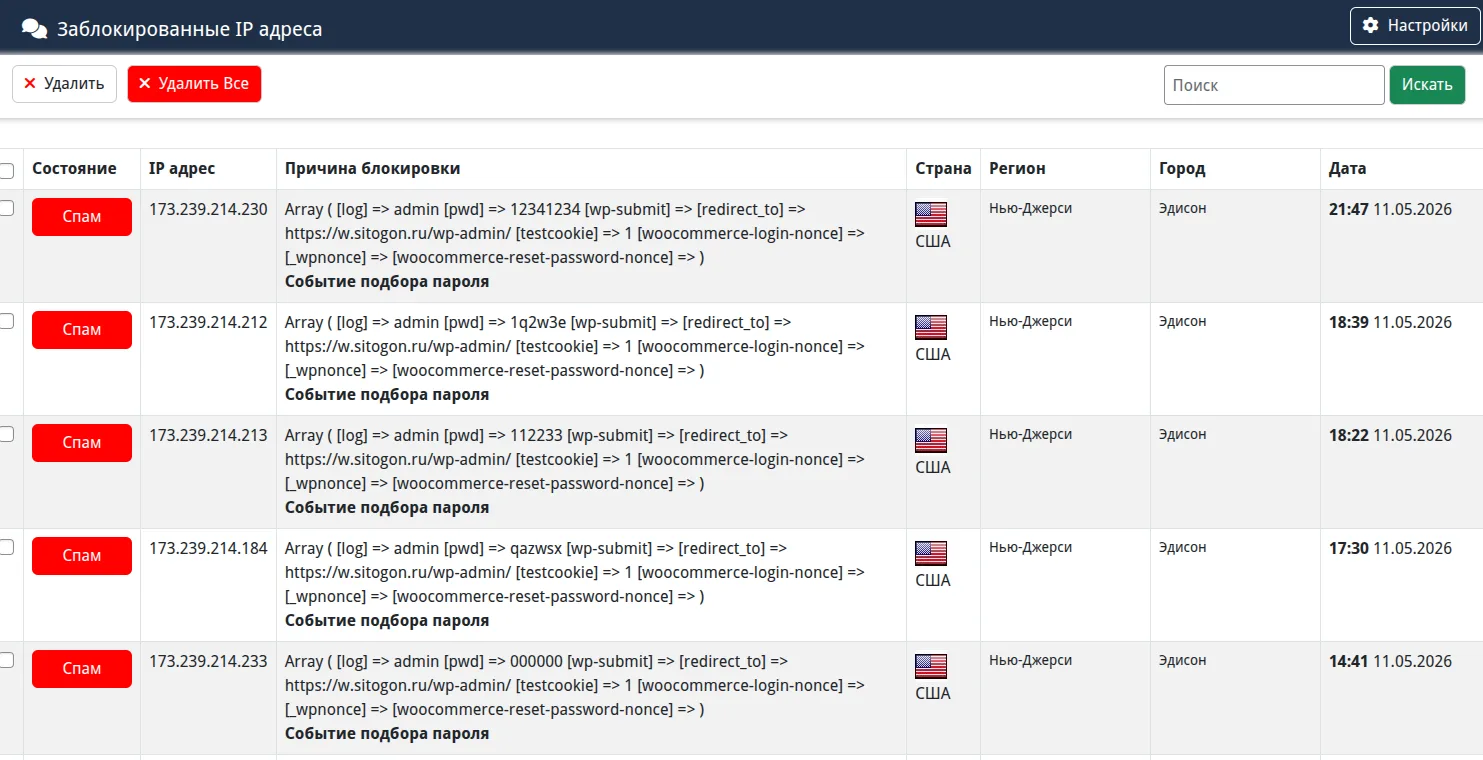The height and width of the screenshot is (760, 1483).
Task: Click the chat bubbles icon in header
Action: [34, 29]
